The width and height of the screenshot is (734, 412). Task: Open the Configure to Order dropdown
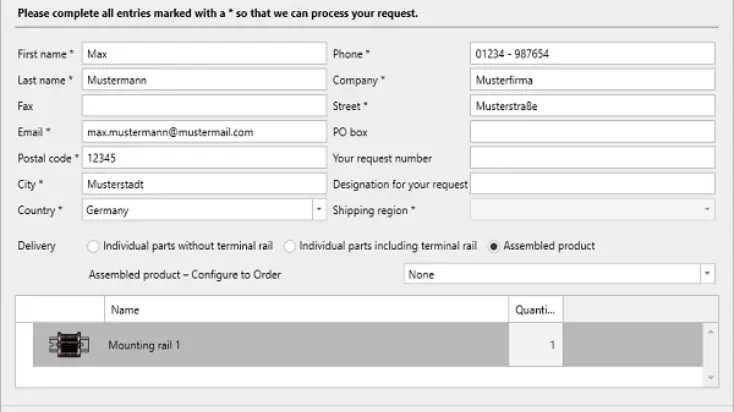(708, 274)
